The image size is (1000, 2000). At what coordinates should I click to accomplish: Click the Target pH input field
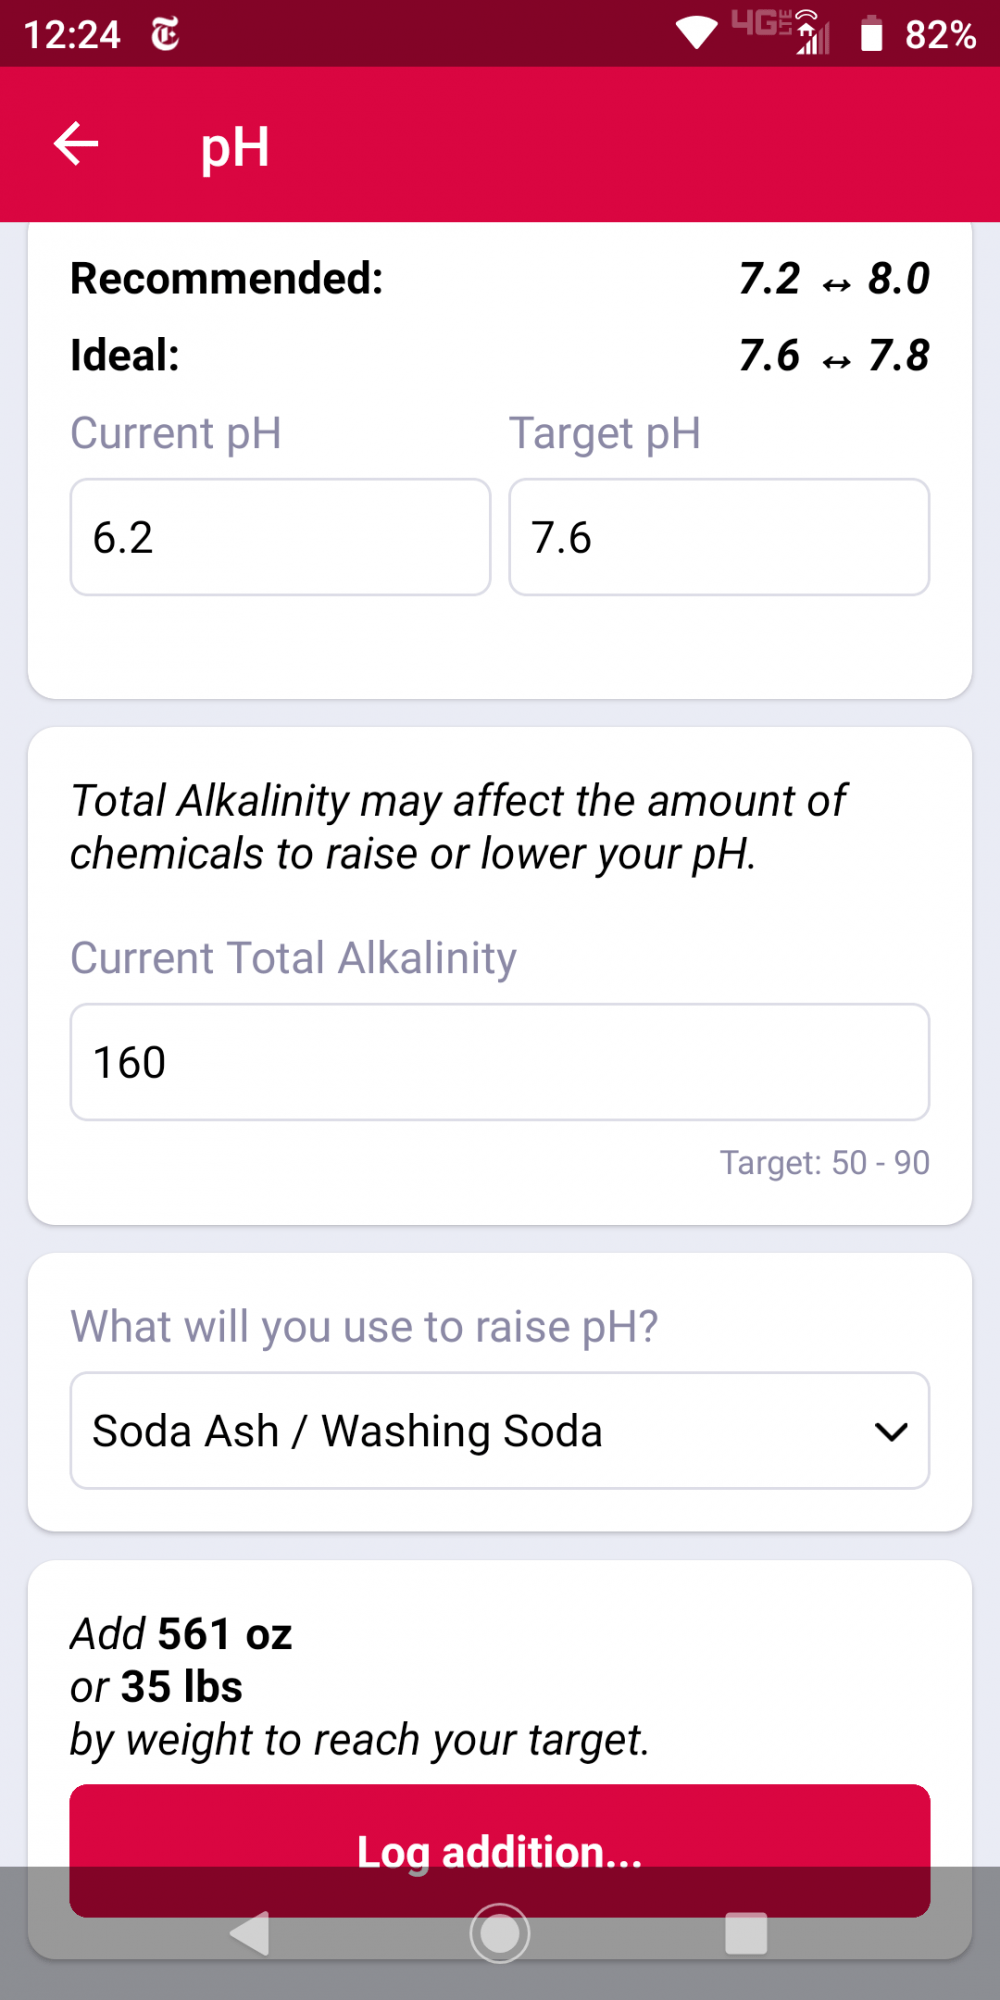click(x=719, y=537)
